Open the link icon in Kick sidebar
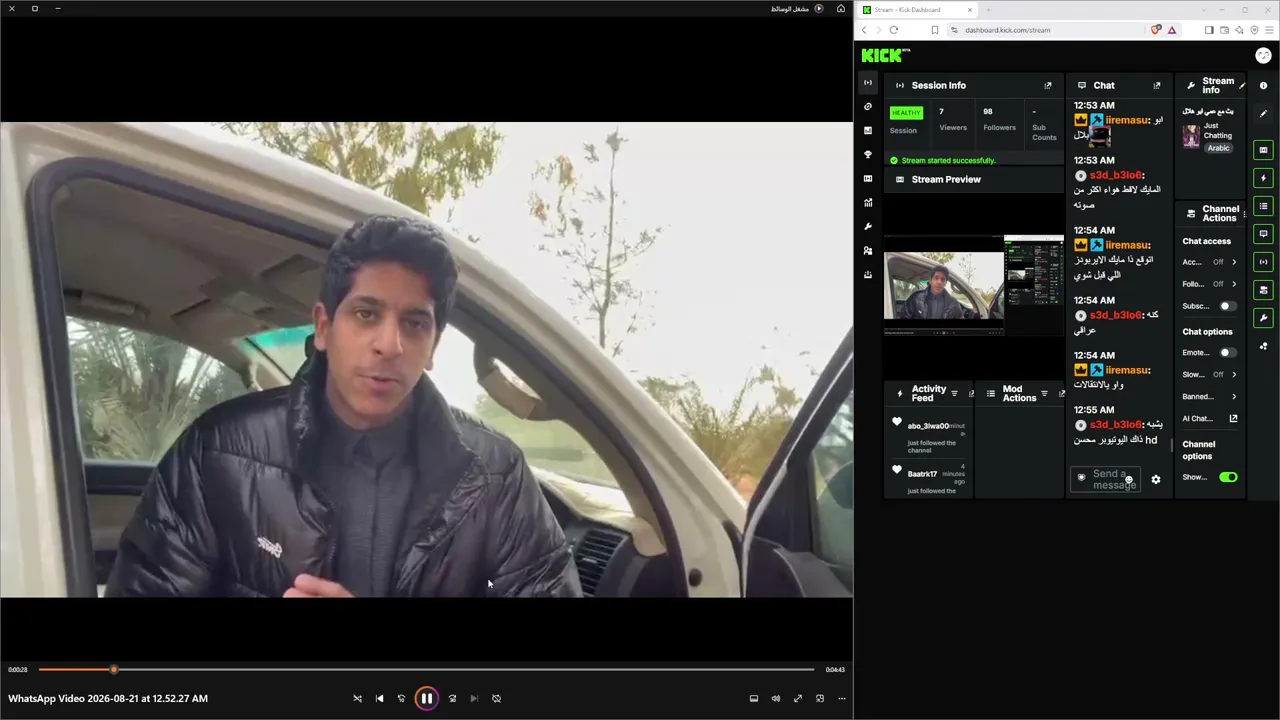 pyautogui.click(x=868, y=106)
